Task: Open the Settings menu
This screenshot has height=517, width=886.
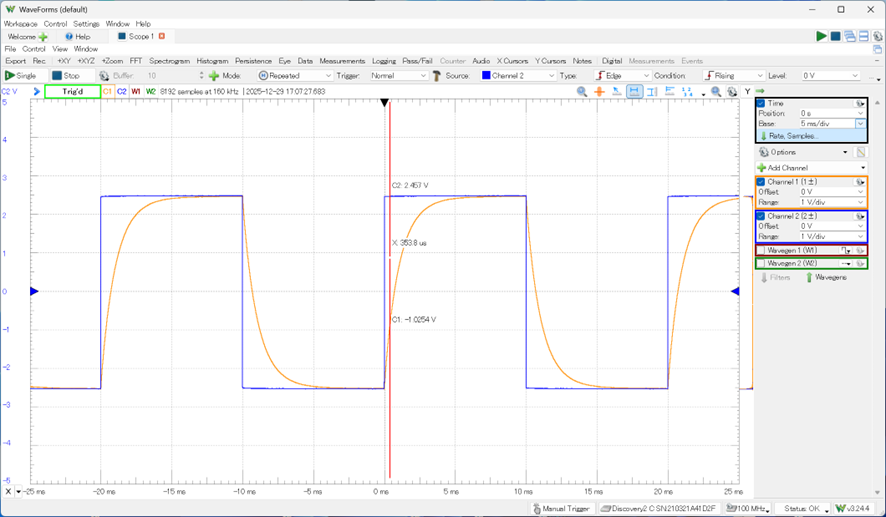Action: pyautogui.click(x=86, y=23)
